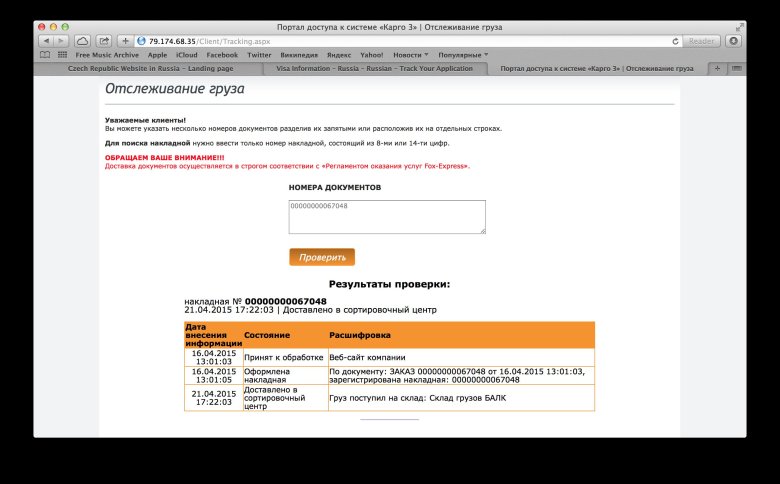The width and height of the screenshot is (780, 484).
Task: Open the Reading List book icon
Action: pos(45,55)
